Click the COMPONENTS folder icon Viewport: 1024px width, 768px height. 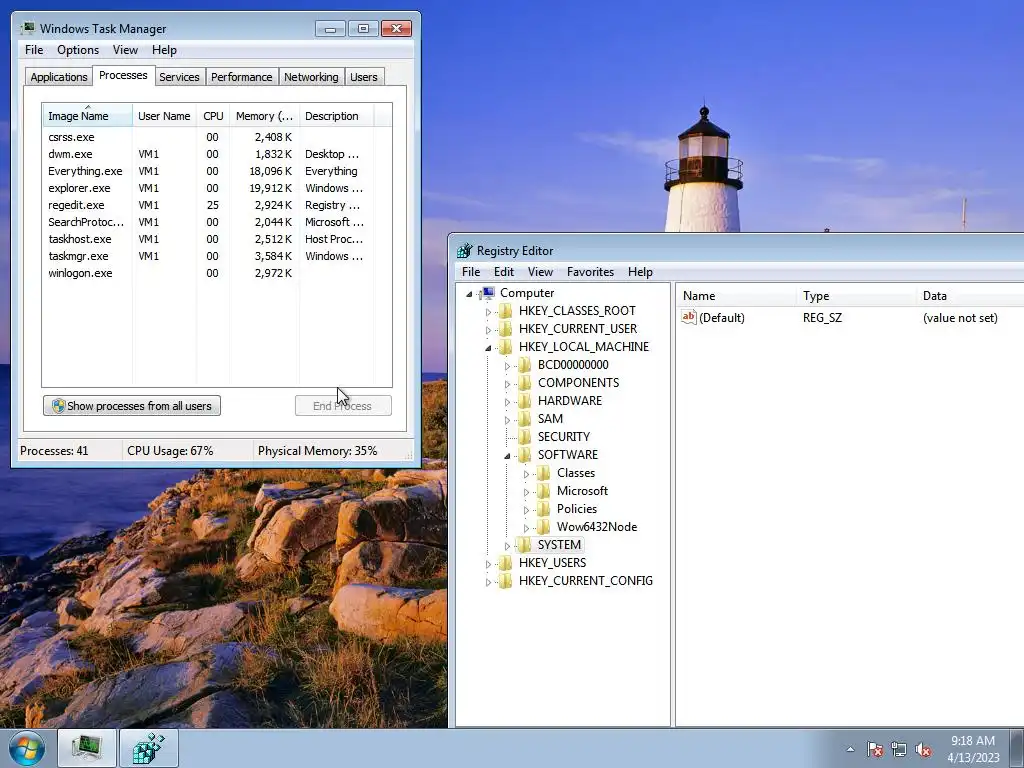pos(524,383)
